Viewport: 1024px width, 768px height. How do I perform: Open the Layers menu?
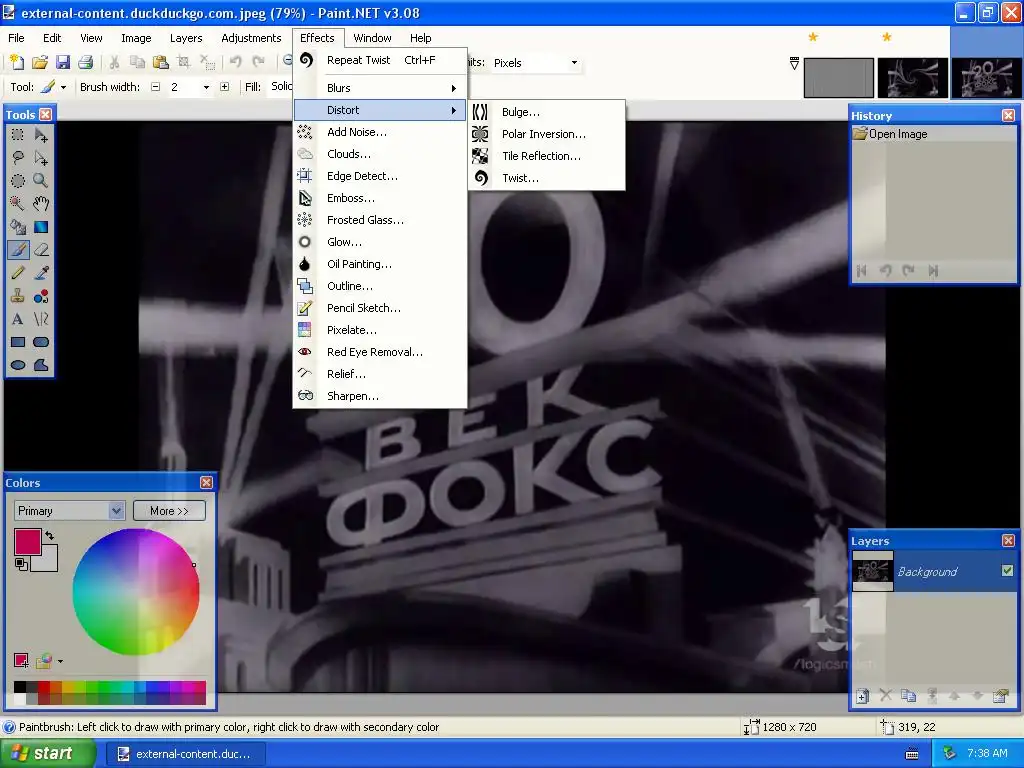click(186, 38)
